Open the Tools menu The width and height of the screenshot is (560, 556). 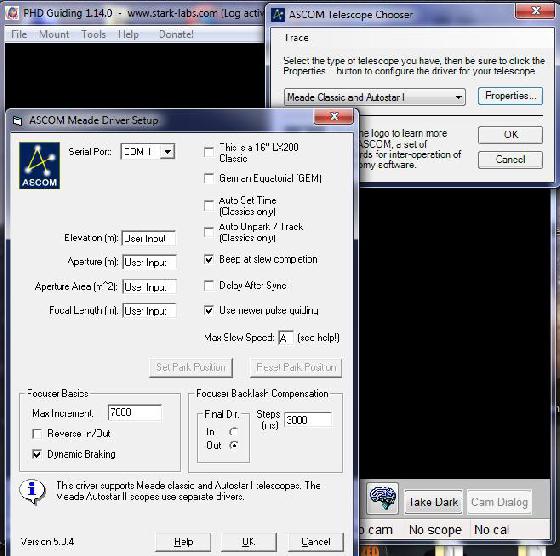tap(94, 34)
